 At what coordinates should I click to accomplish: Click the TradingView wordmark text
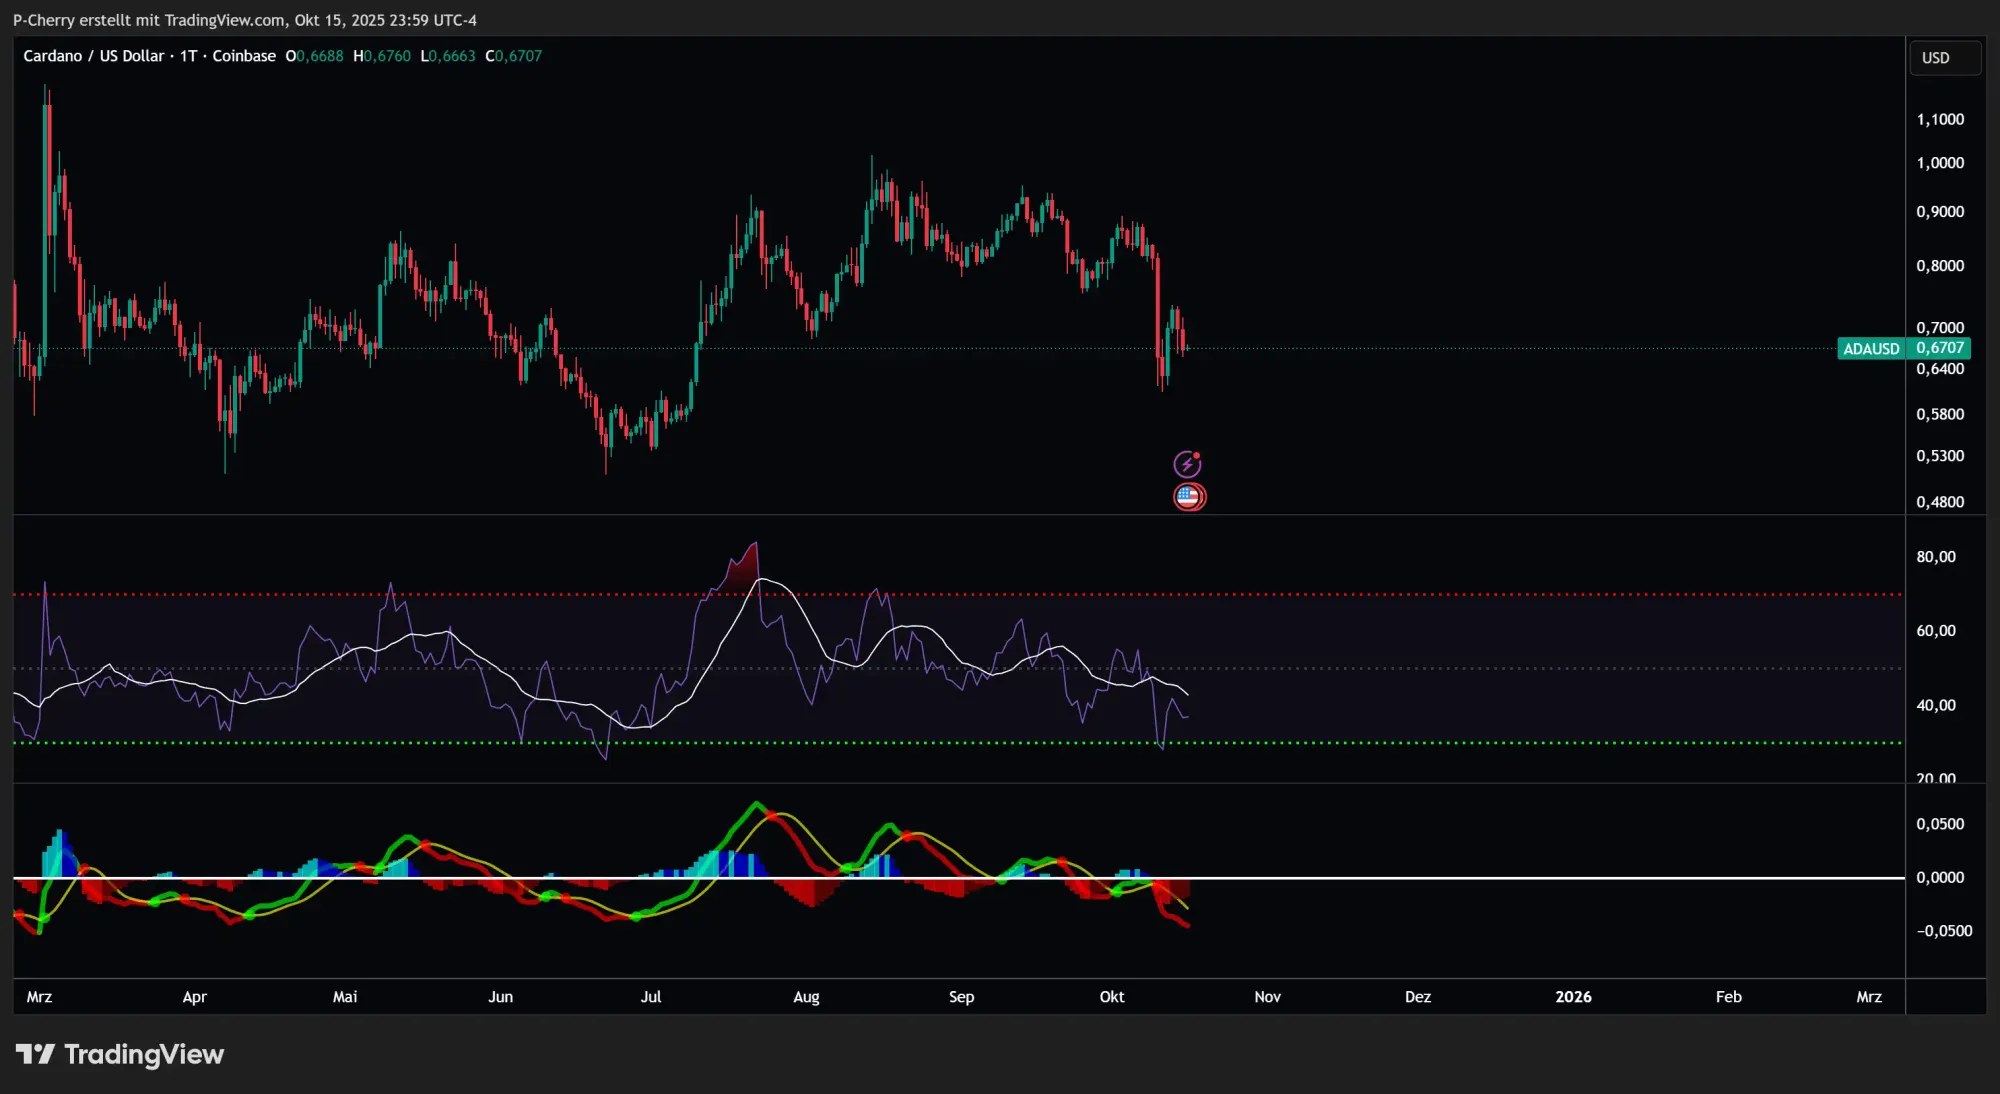[144, 1054]
